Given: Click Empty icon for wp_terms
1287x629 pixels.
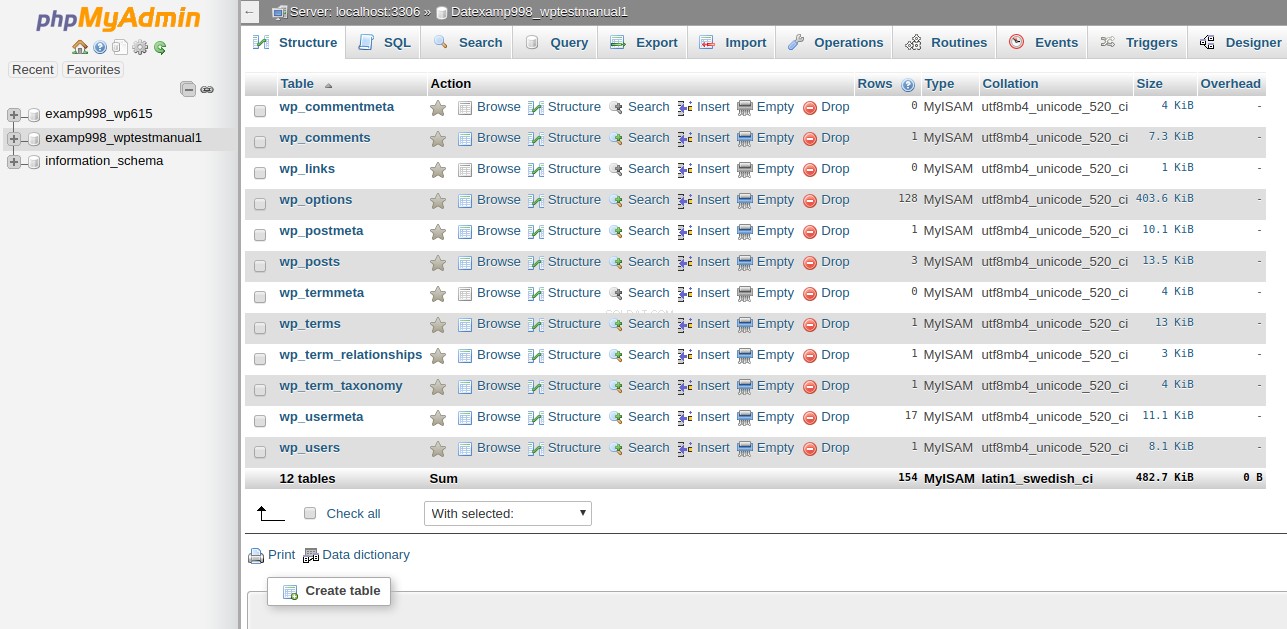Looking at the screenshot, I should click(x=745, y=325).
